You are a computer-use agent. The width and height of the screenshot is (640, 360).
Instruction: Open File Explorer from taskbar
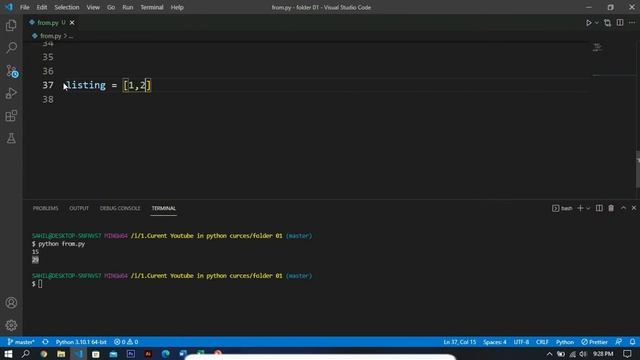pos(61,354)
